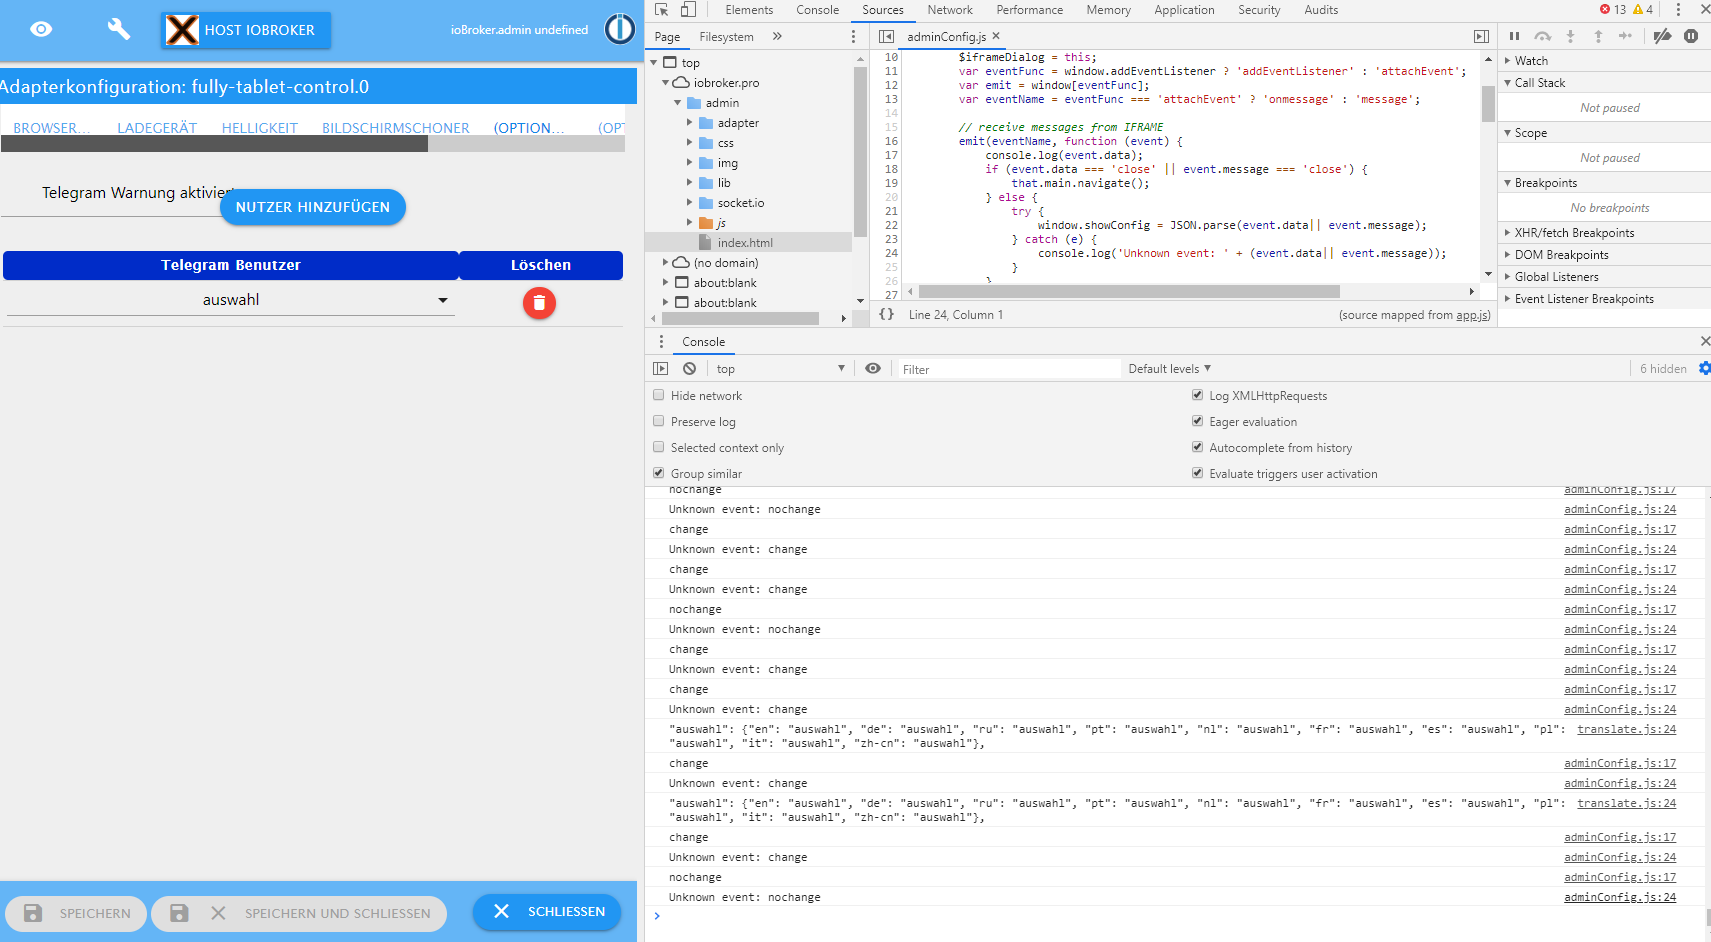The width and height of the screenshot is (1711, 942).
Task: Click SPEICHERN UND SCHLIESSEN button
Action: 299,913
